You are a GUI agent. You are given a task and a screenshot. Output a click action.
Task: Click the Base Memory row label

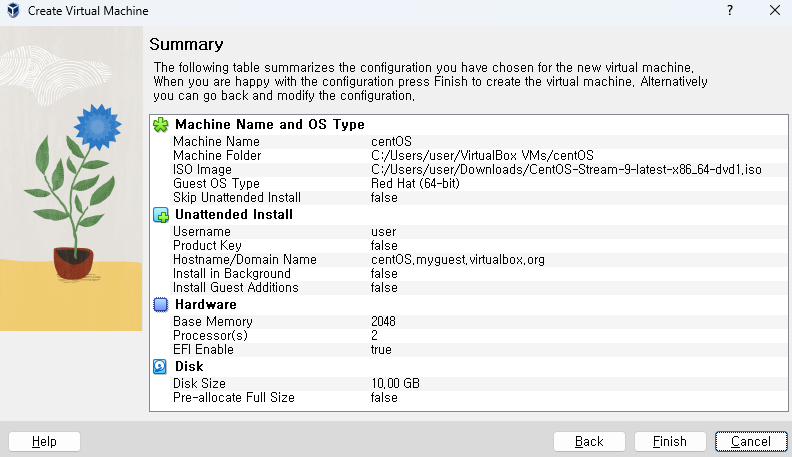pos(213,322)
